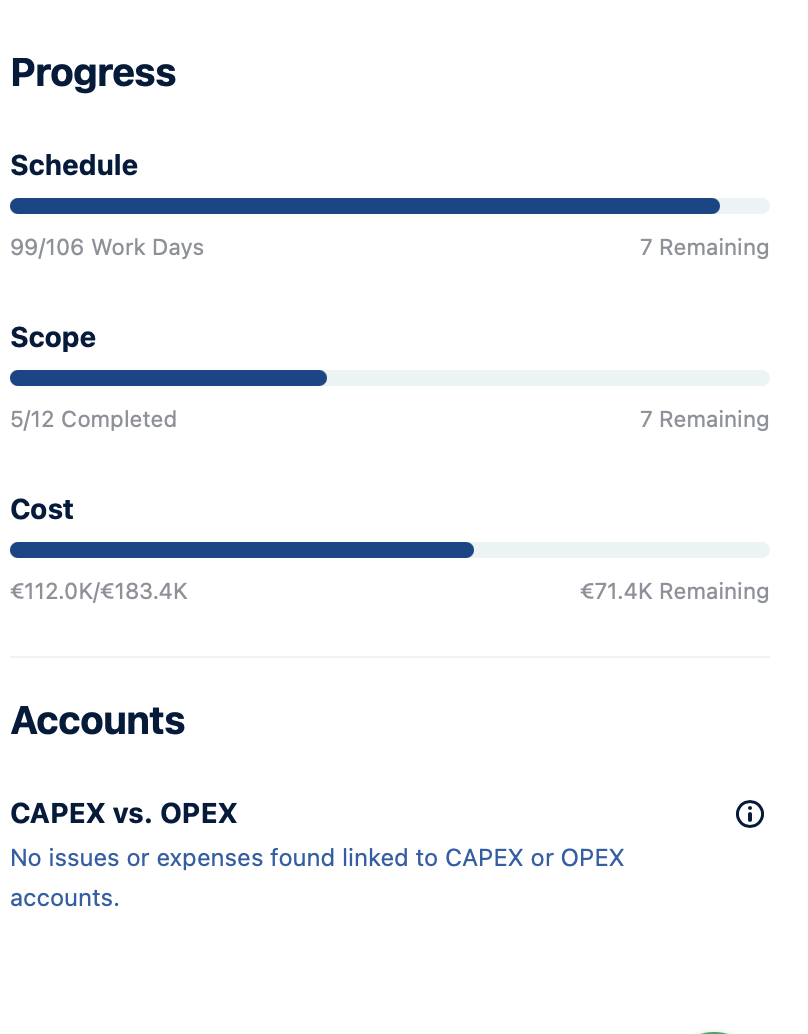Viewport: 808px width, 1034px height.
Task: Click the CAPEX vs. OPEX title
Action: coord(123,814)
